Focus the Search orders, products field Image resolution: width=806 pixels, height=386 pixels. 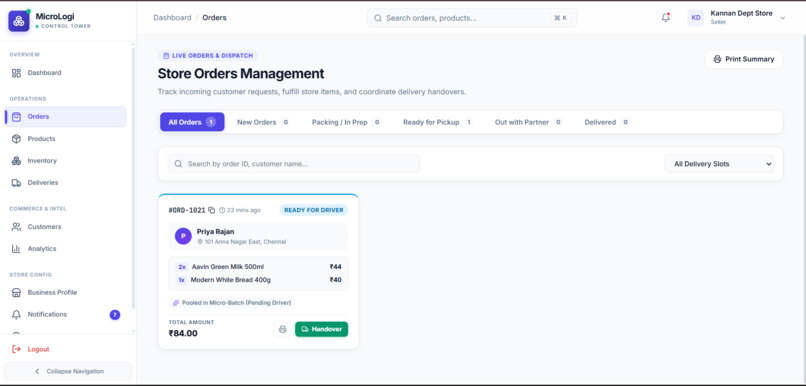472,18
